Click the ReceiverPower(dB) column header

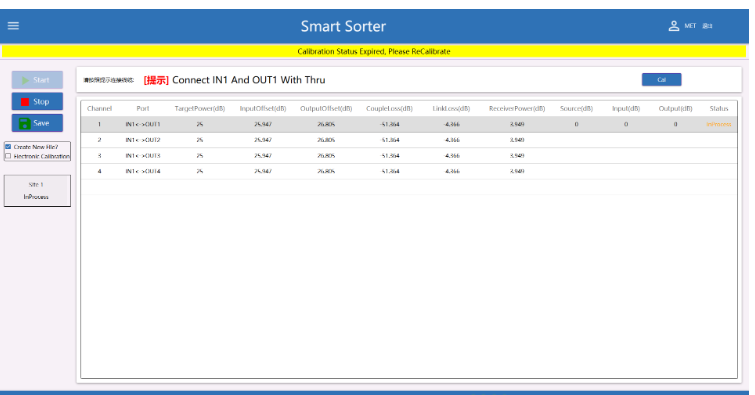[517, 108]
